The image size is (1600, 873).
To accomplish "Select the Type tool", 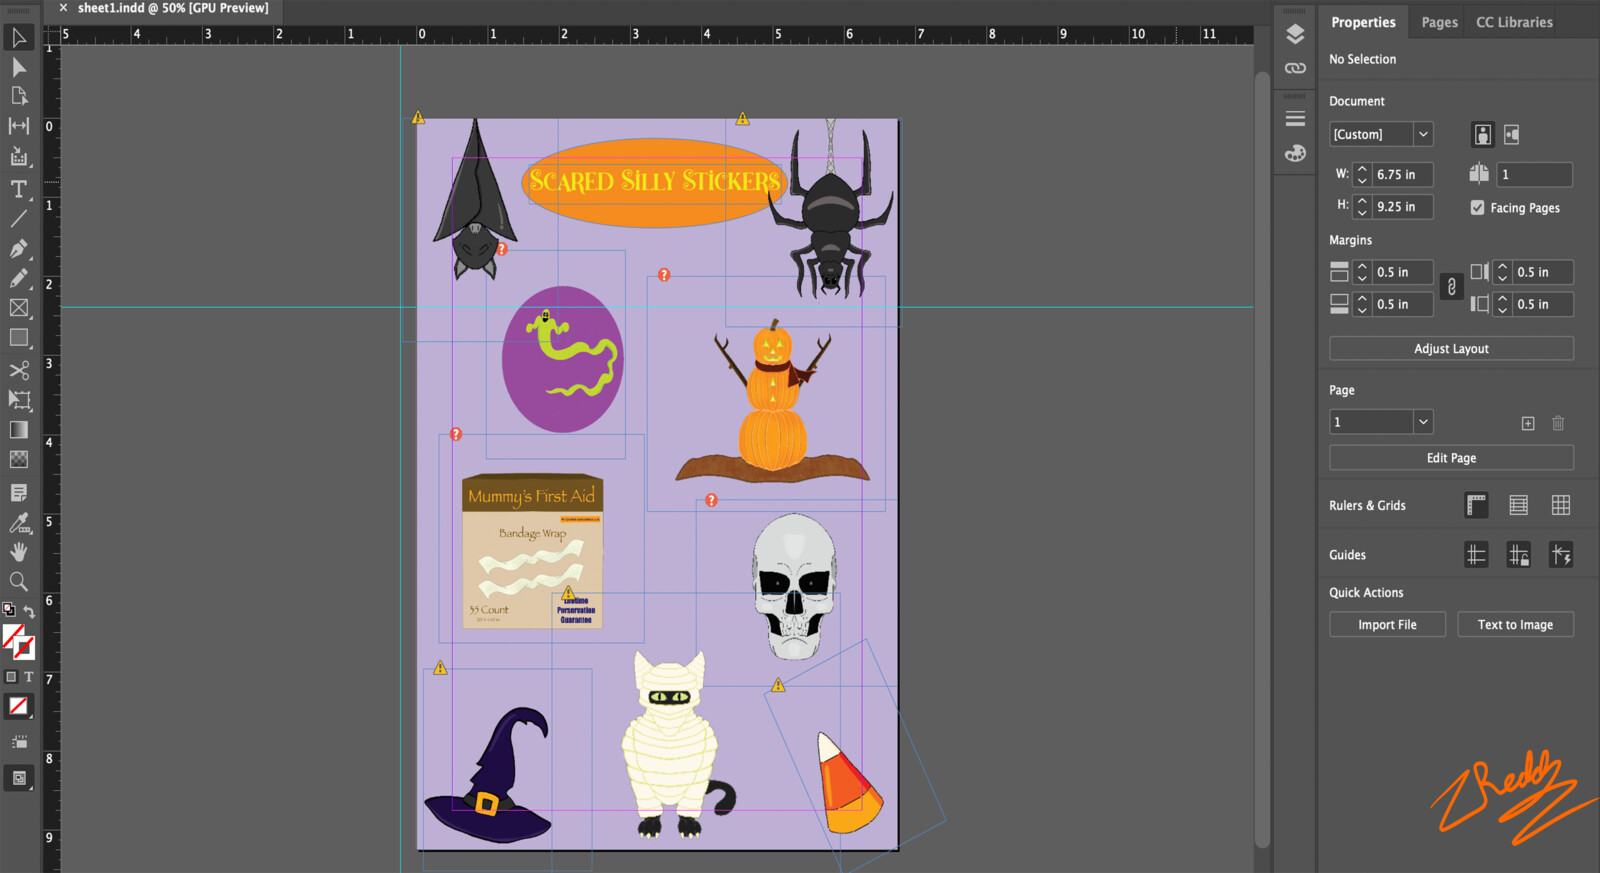I will [19, 189].
